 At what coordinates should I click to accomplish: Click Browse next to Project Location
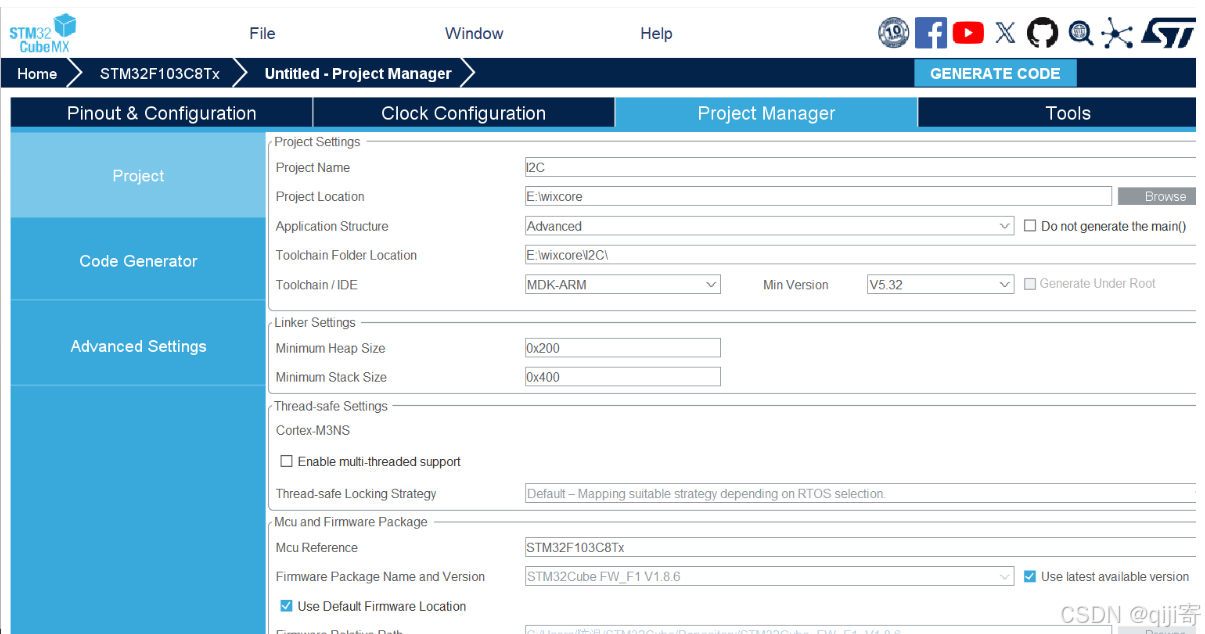(1158, 197)
